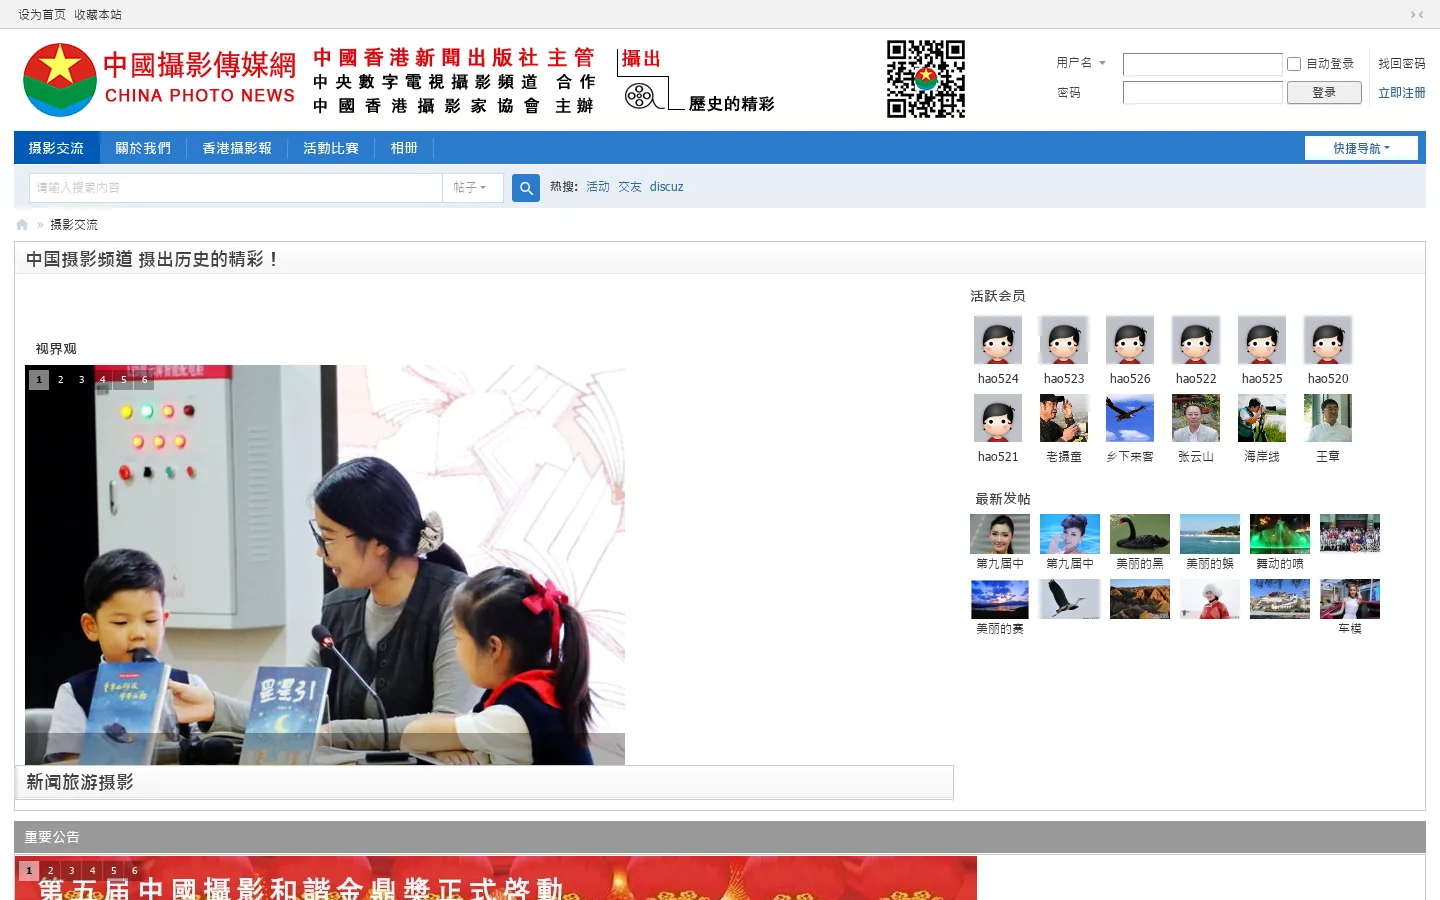This screenshot has width=1440, height=900.
Task: Click the 设为首页 link
Action: click(42, 15)
